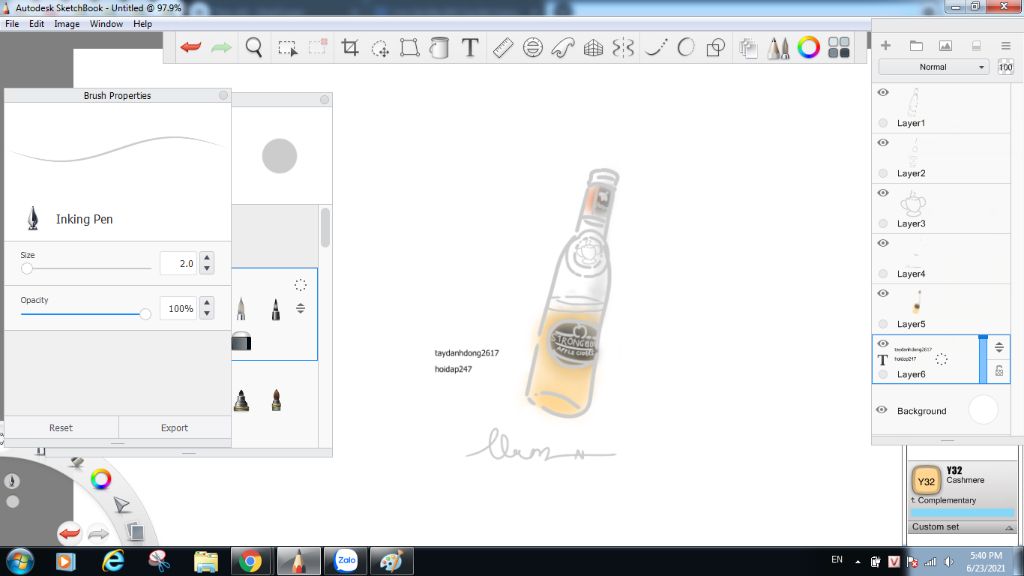Open the Brush Palette icon
The width and height of the screenshot is (1024, 576).
(778, 48)
